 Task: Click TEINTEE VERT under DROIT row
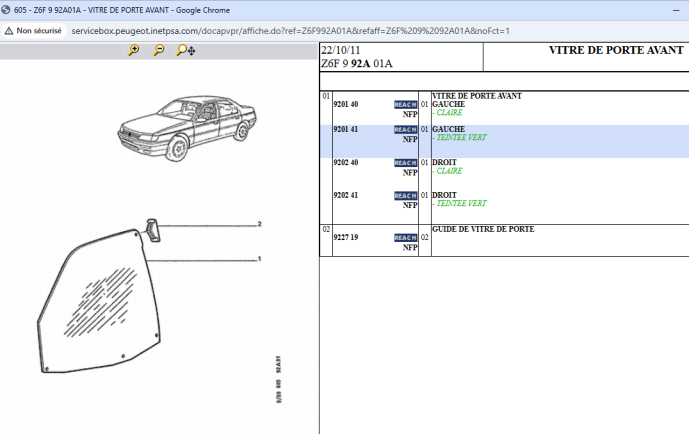(x=461, y=203)
